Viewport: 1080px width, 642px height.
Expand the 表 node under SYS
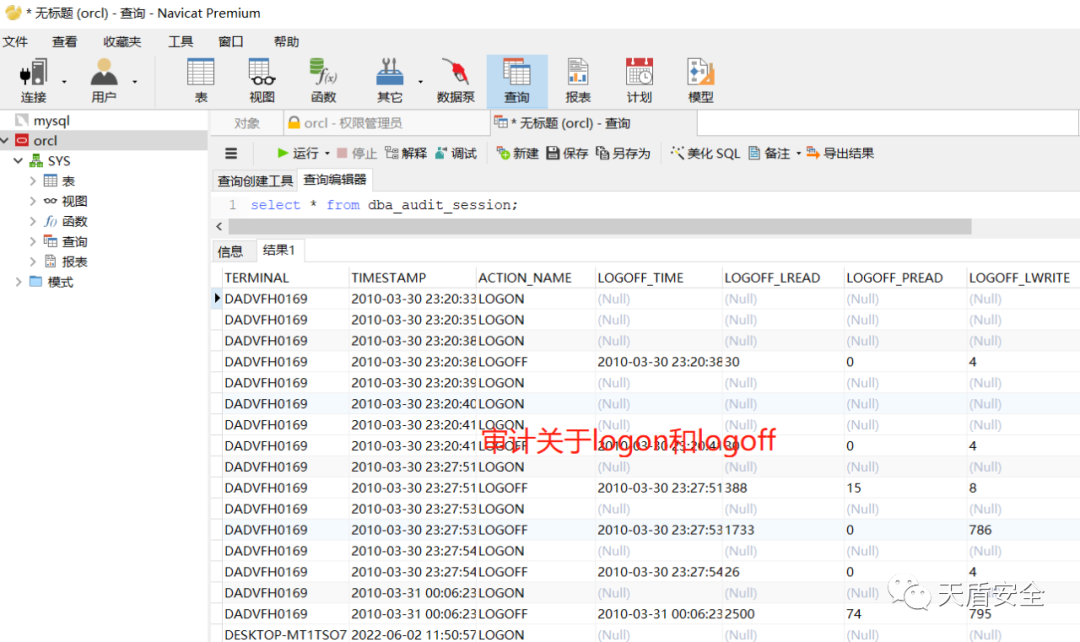pos(33,181)
